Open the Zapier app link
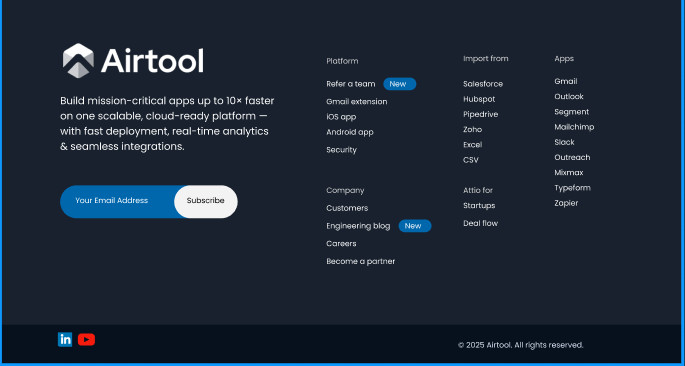The height and width of the screenshot is (366, 685). pyautogui.click(x=566, y=203)
